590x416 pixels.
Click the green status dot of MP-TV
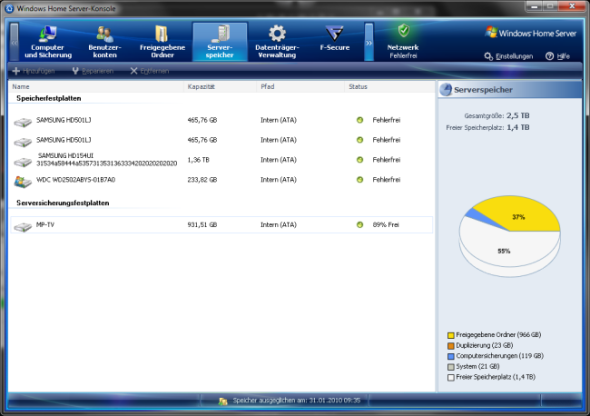360,225
